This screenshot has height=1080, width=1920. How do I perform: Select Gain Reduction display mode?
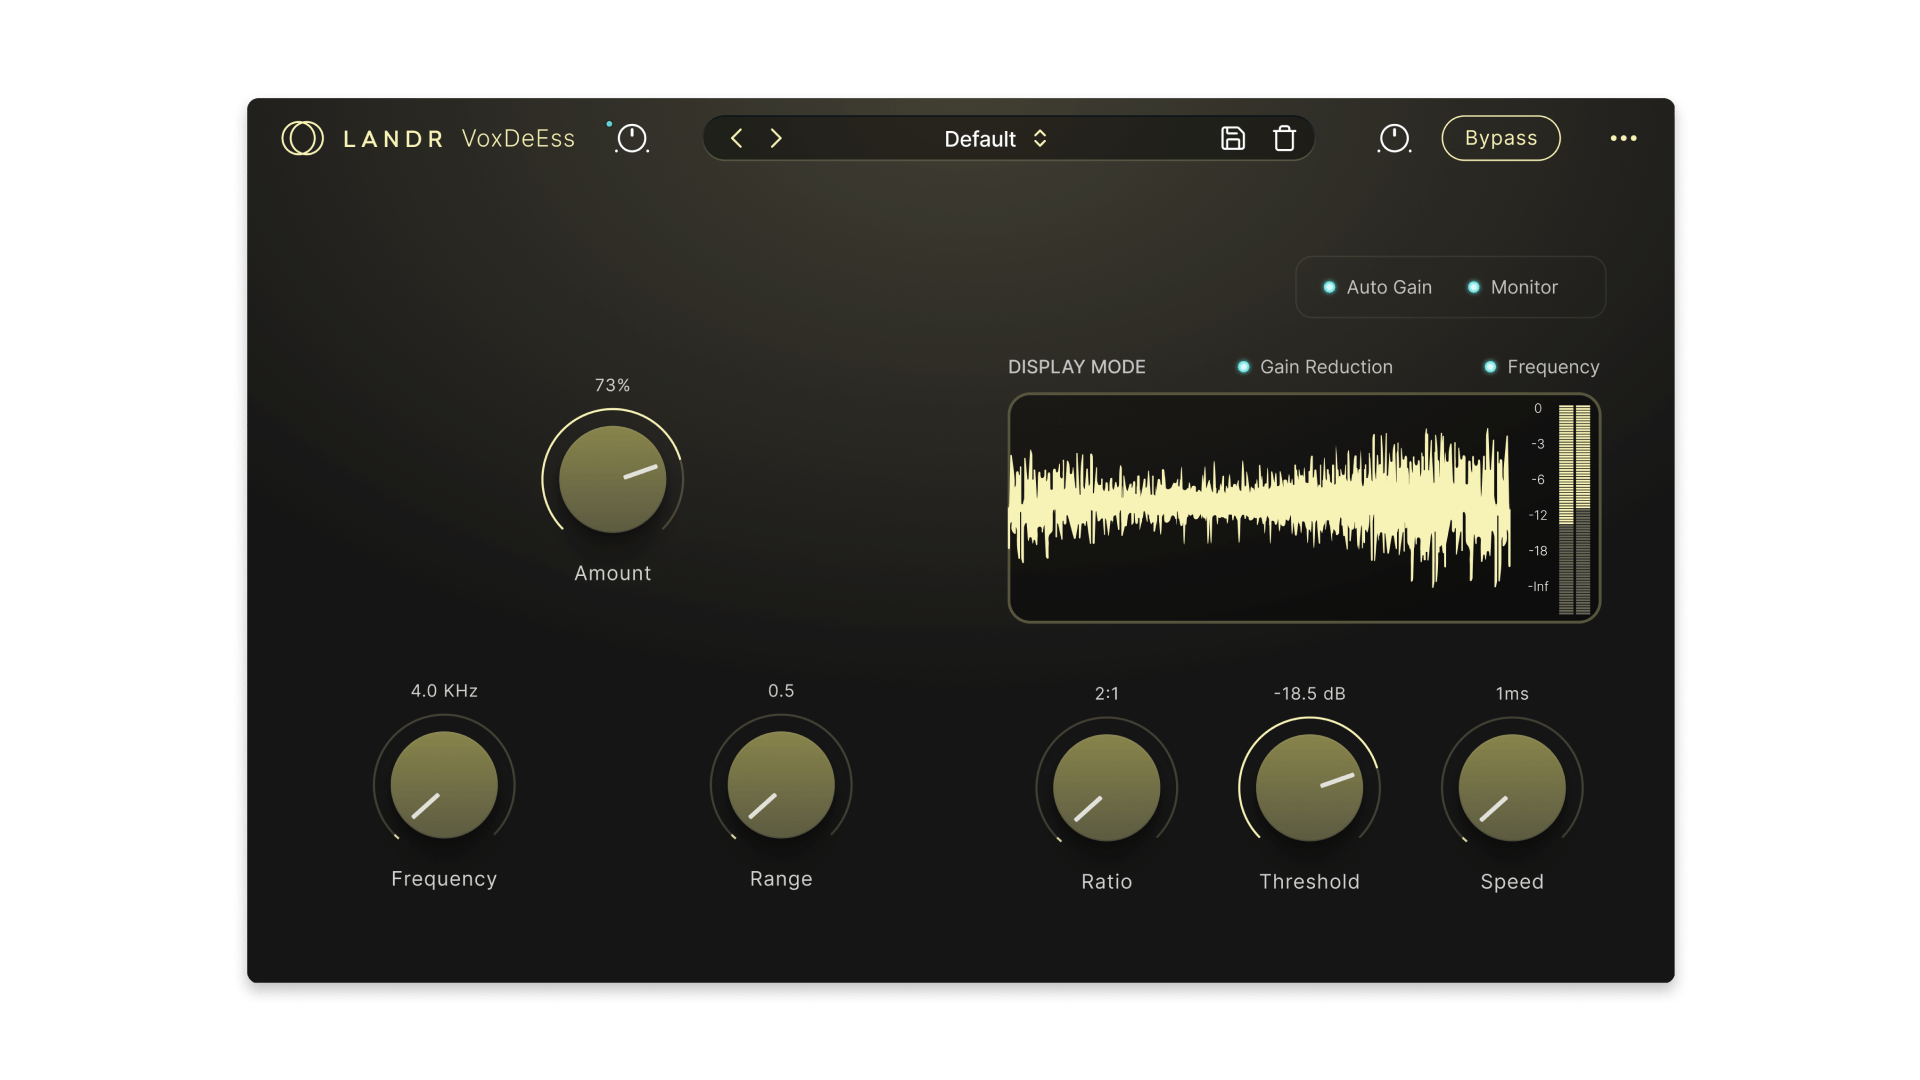[x=1315, y=367]
